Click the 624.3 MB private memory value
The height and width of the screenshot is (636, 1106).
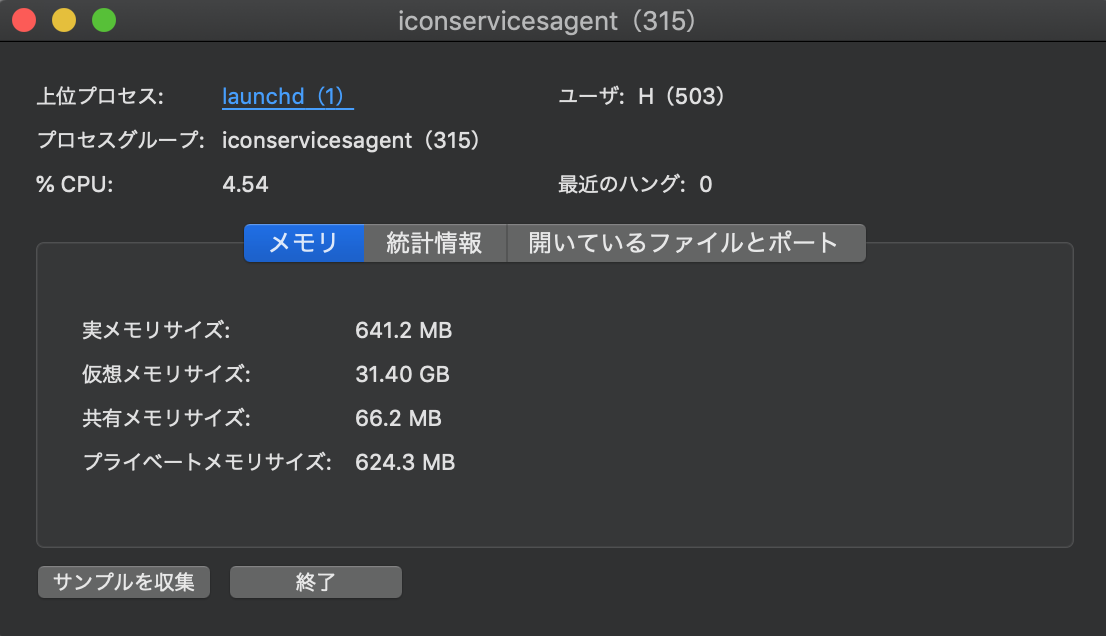click(405, 462)
